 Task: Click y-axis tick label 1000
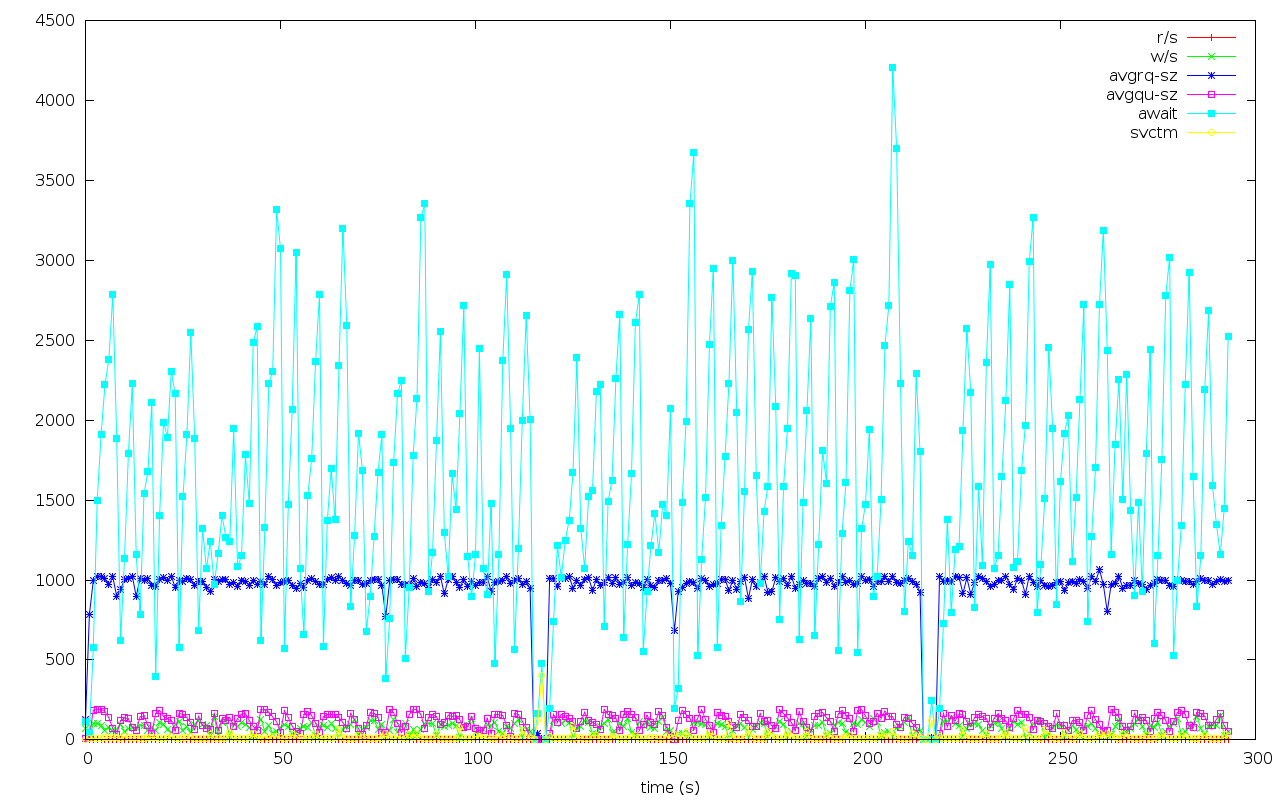(57, 580)
